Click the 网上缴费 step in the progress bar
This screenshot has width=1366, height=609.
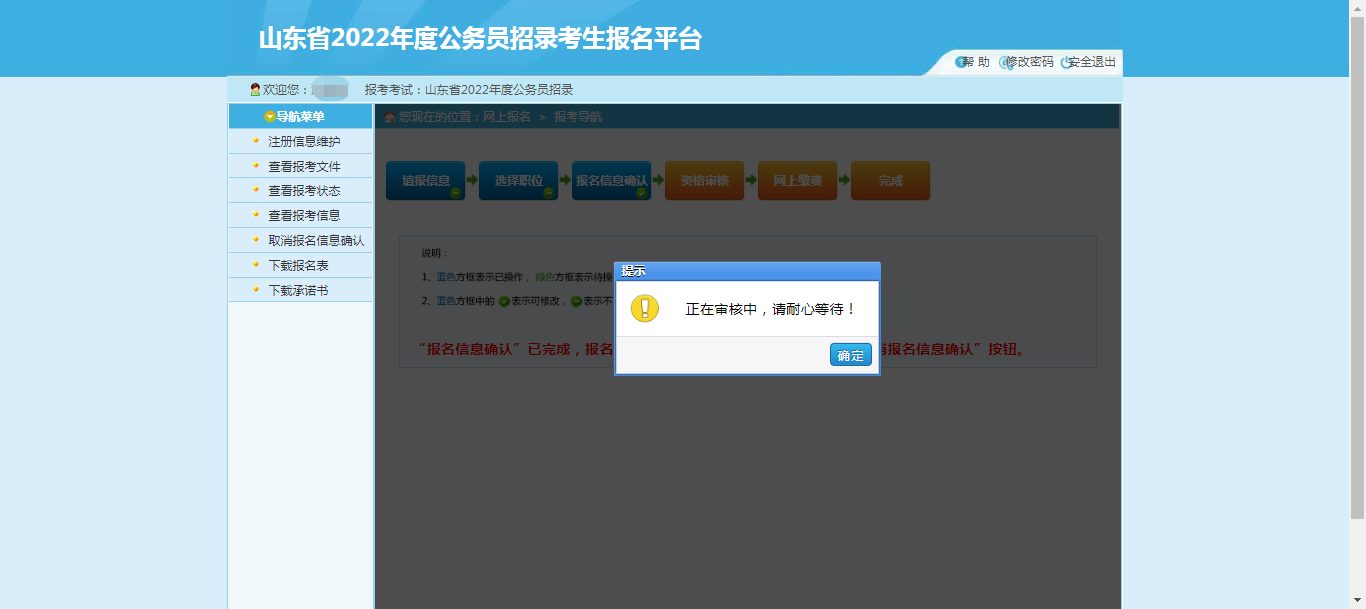point(797,180)
